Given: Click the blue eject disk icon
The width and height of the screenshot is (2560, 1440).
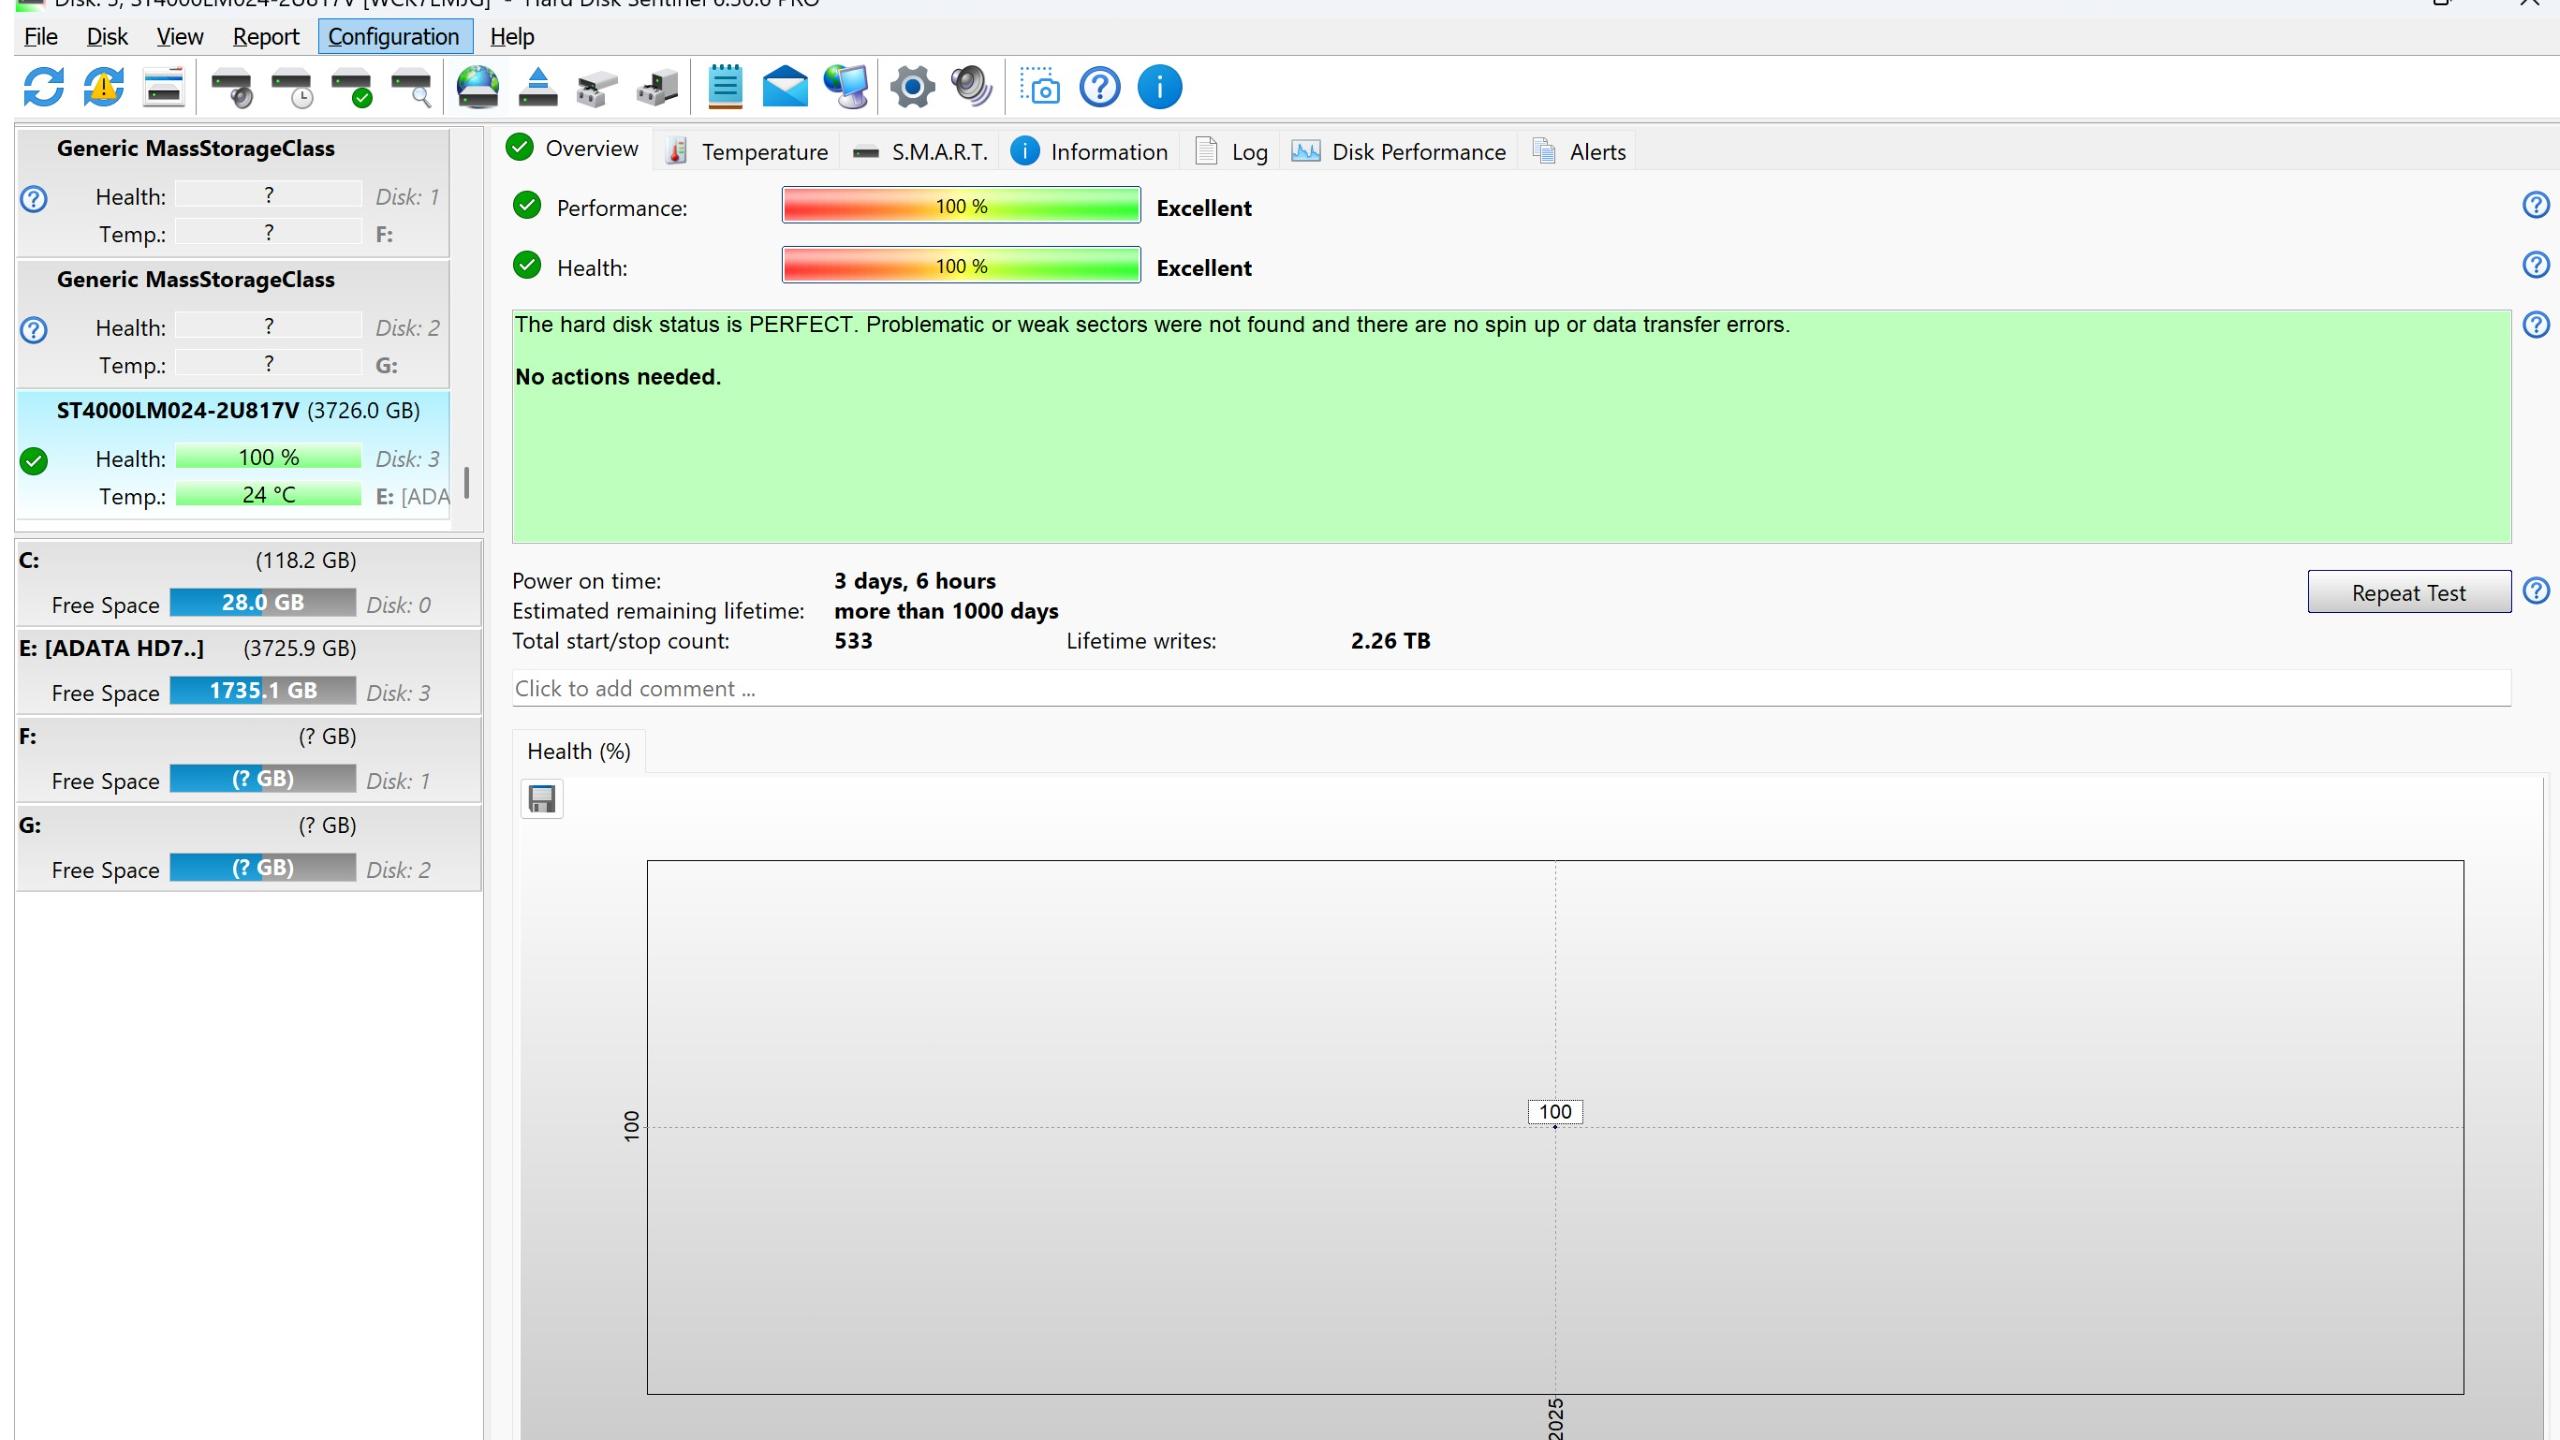Looking at the screenshot, I should coord(537,87).
